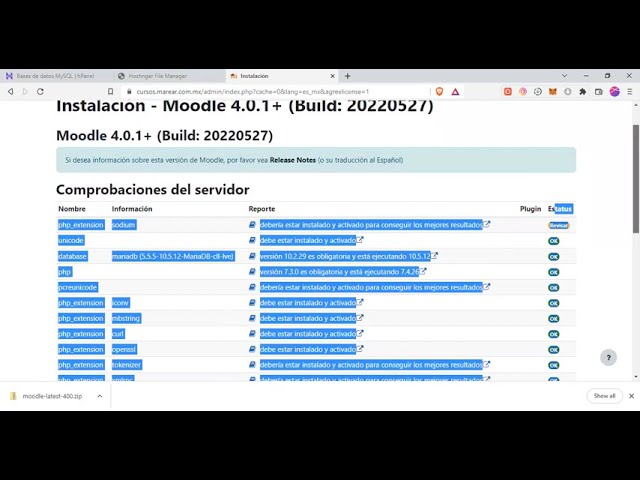The height and width of the screenshot is (480, 640).
Task: Click the book icon in tokenizer row
Action: pyautogui.click(x=252, y=365)
